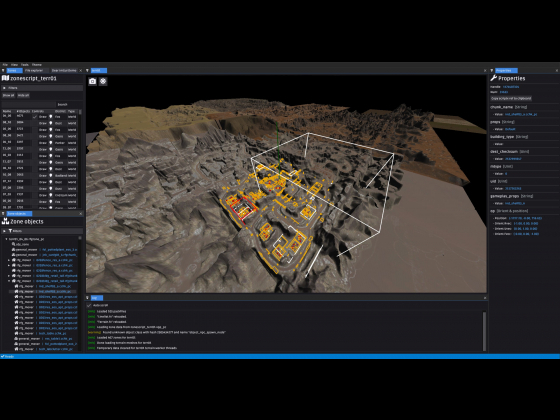The width and height of the screenshot is (560, 420).
Task: Collapse the root zone node in tree
Action: 6,239
